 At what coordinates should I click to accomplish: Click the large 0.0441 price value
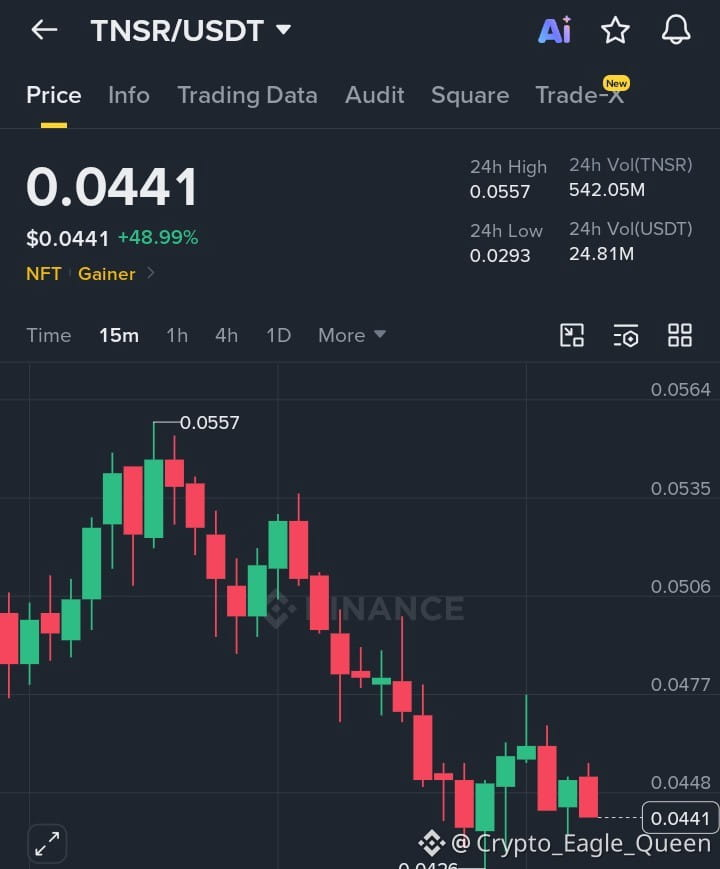(x=111, y=187)
